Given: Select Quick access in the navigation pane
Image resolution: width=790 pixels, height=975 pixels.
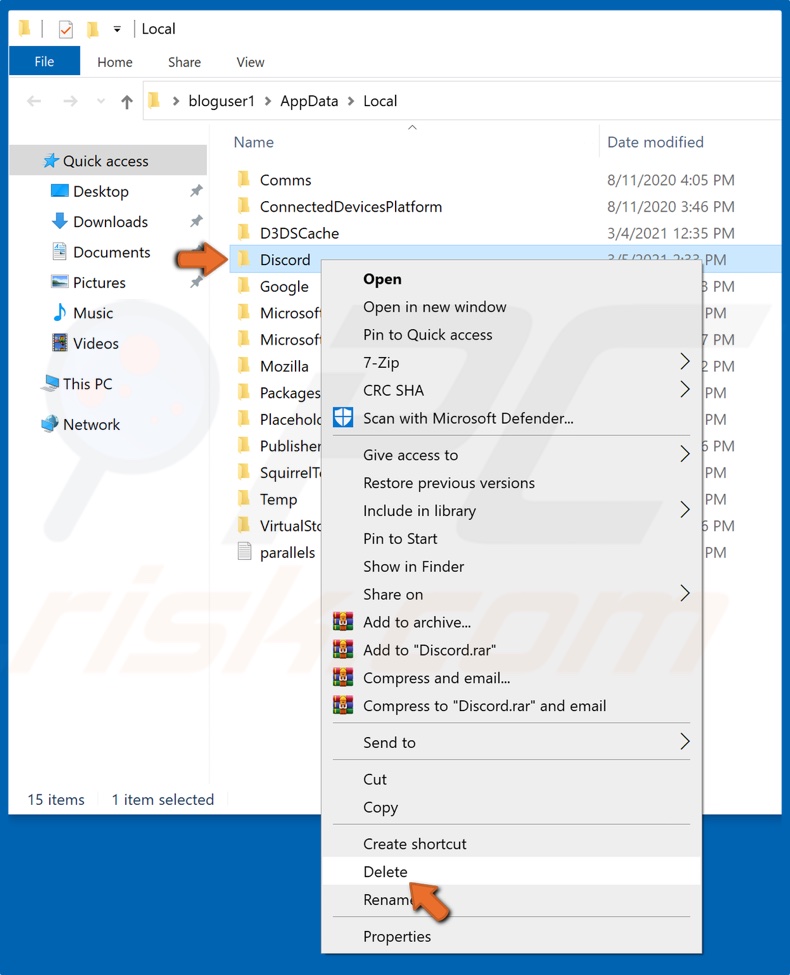Looking at the screenshot, I should pos(108,161).
